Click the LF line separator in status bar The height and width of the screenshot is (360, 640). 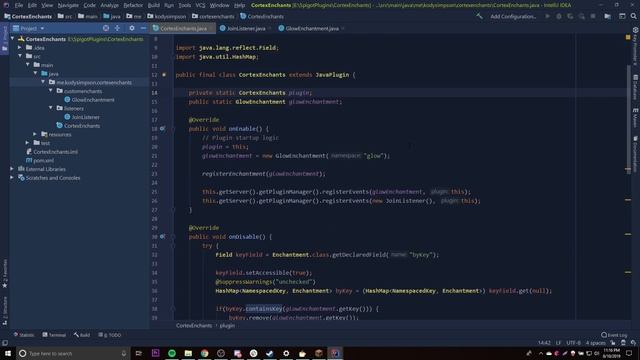[x=558, y=343]
